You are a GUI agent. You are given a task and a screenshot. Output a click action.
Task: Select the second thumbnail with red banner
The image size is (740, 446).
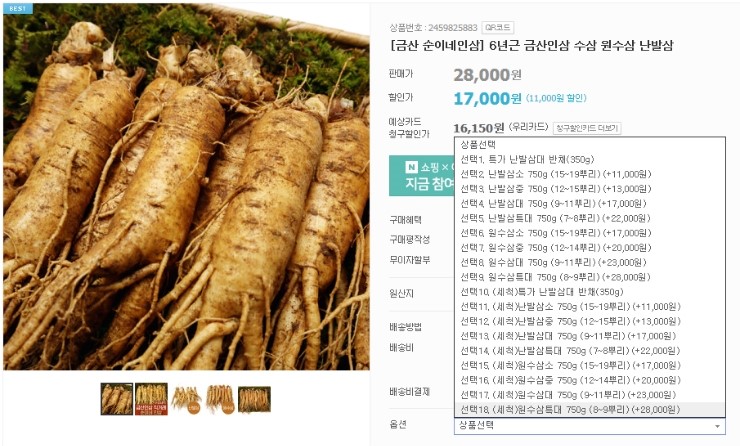151,399
